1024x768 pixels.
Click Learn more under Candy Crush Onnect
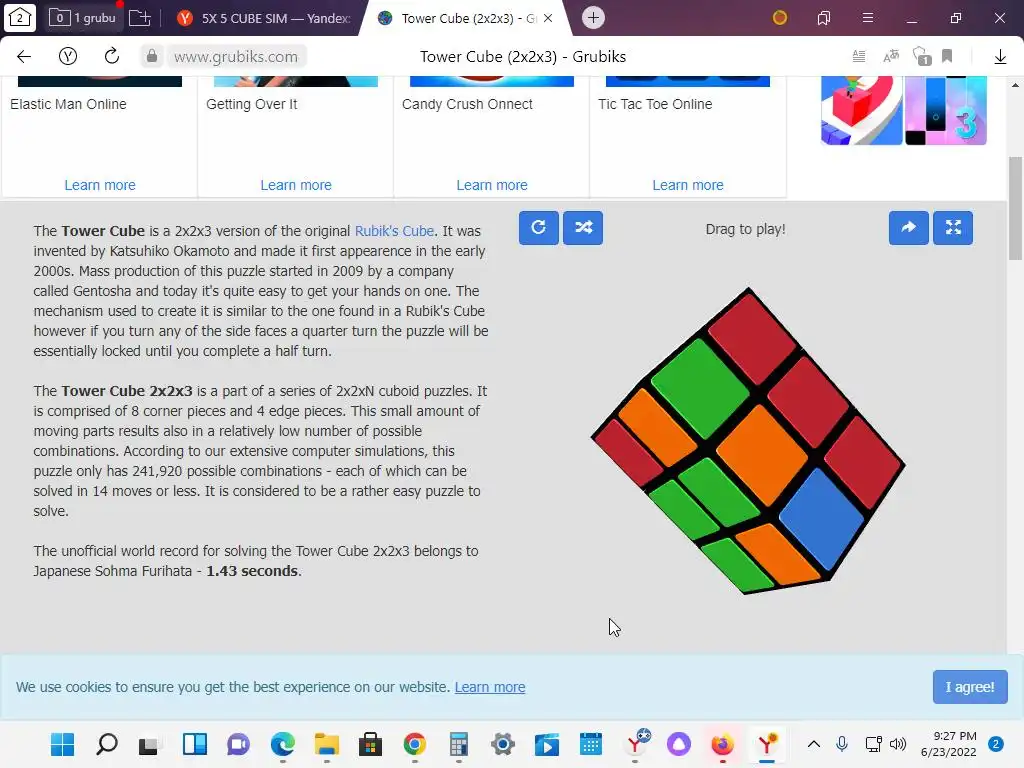(492, 185)
